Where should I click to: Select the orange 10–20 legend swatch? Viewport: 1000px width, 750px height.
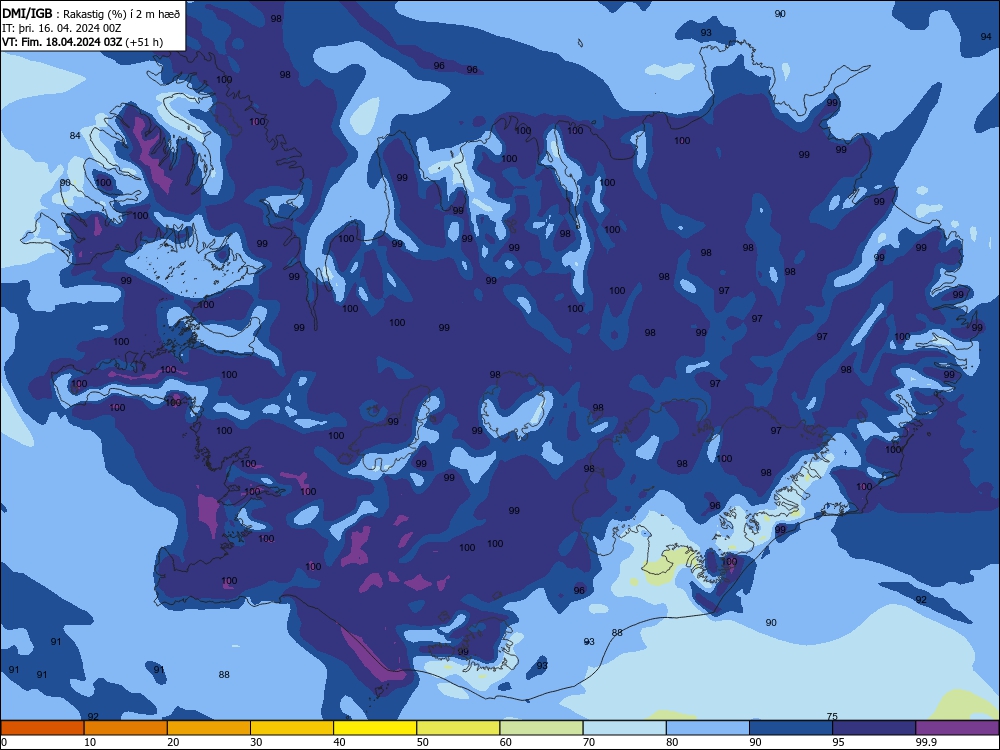126,728
